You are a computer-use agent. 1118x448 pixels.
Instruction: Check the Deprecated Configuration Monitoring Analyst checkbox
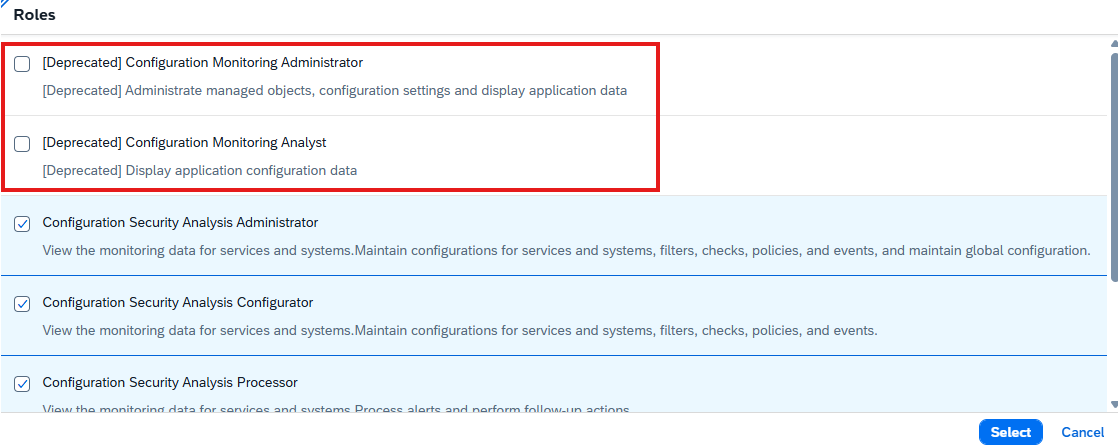(x=22, y=144)
